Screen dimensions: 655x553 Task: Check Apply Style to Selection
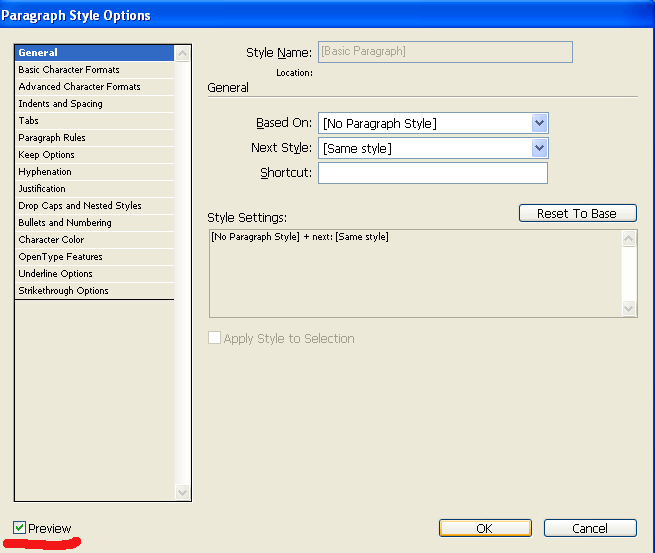(x=214, y=337)
